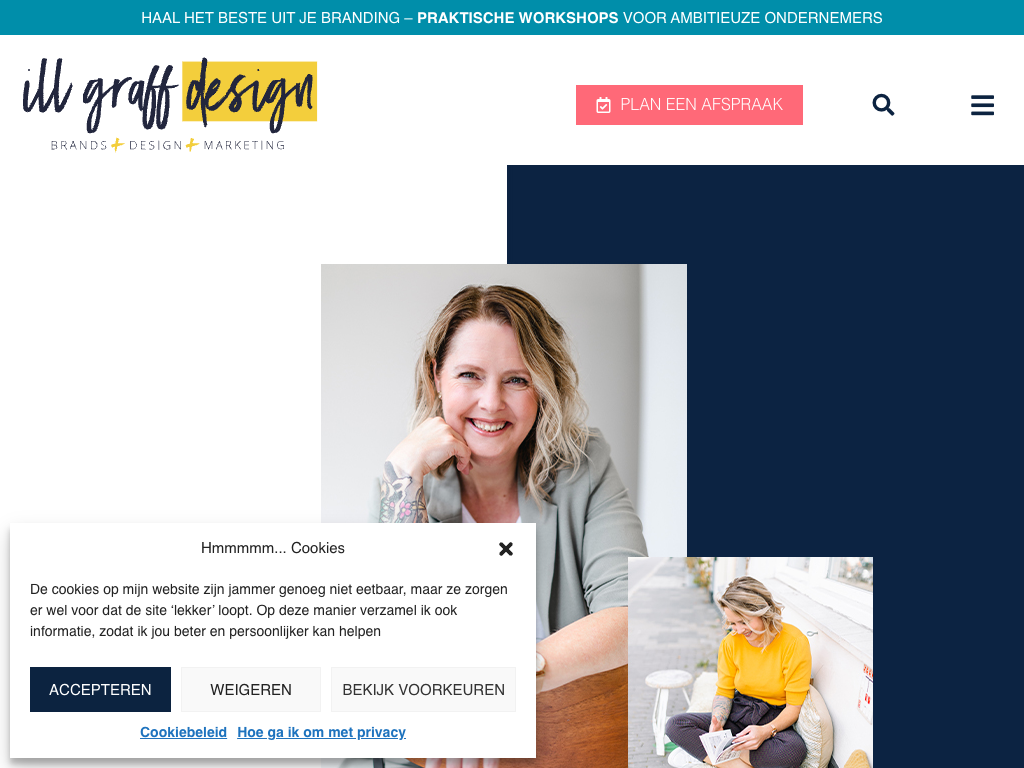
Task: Open the hamburger menu
Action: coord(982,104)
